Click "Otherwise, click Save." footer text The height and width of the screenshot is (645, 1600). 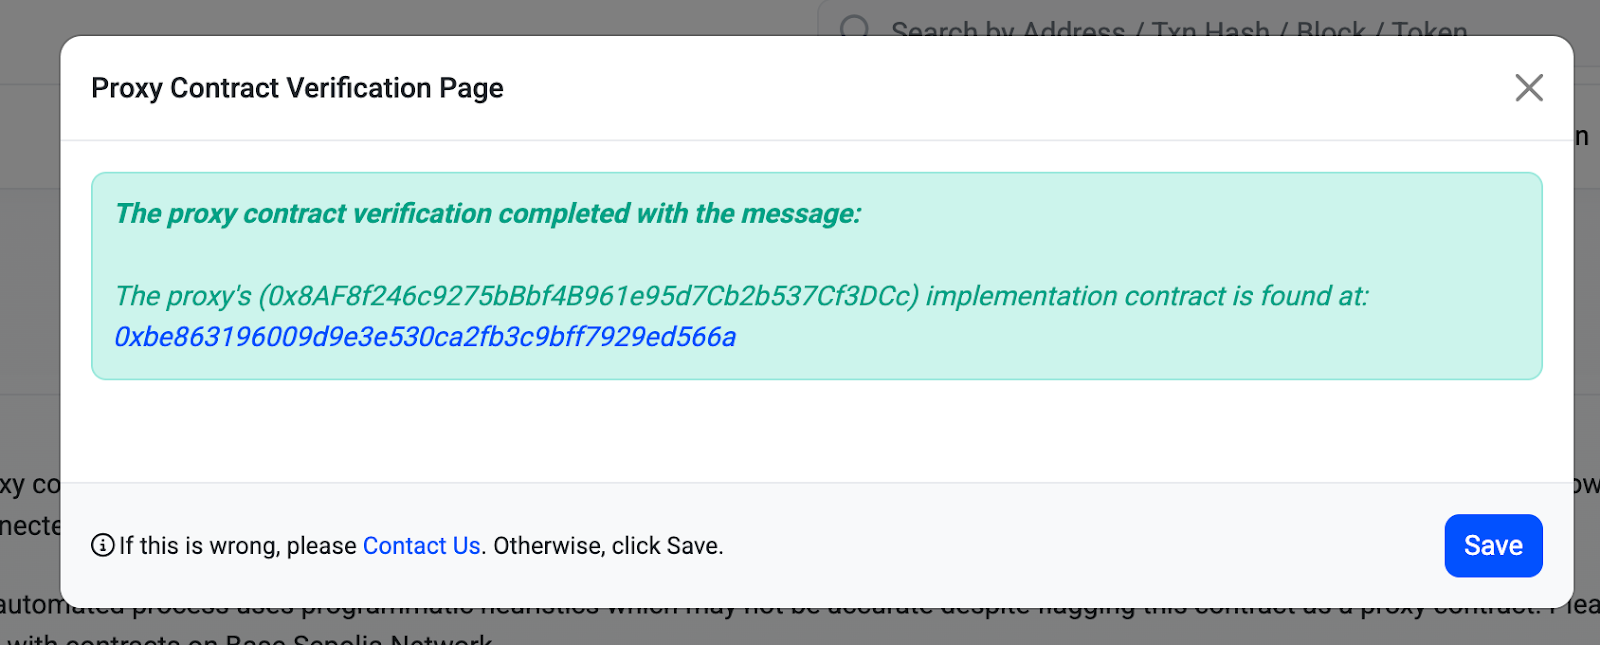[x=608, y=546]
